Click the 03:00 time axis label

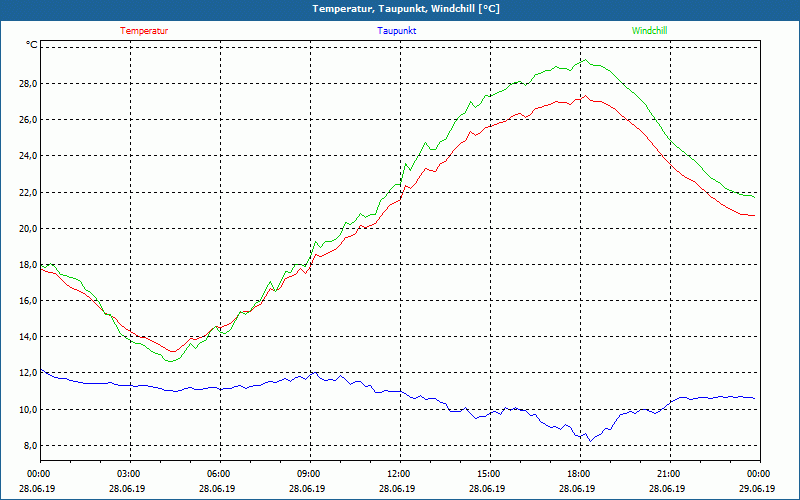point(130,474)
